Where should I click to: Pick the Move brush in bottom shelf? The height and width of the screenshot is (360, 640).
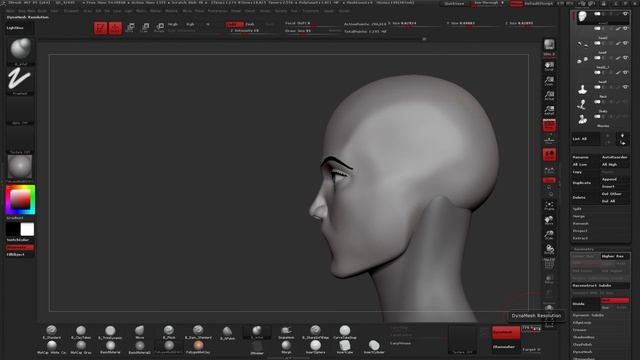pos(140,331)
